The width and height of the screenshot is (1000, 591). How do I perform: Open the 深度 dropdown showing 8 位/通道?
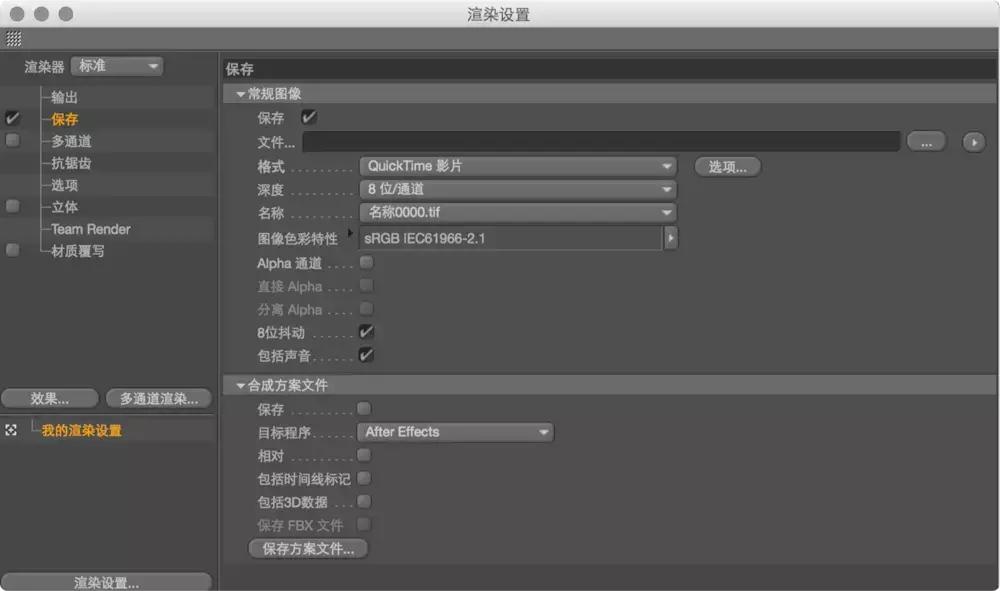(517, 189)
